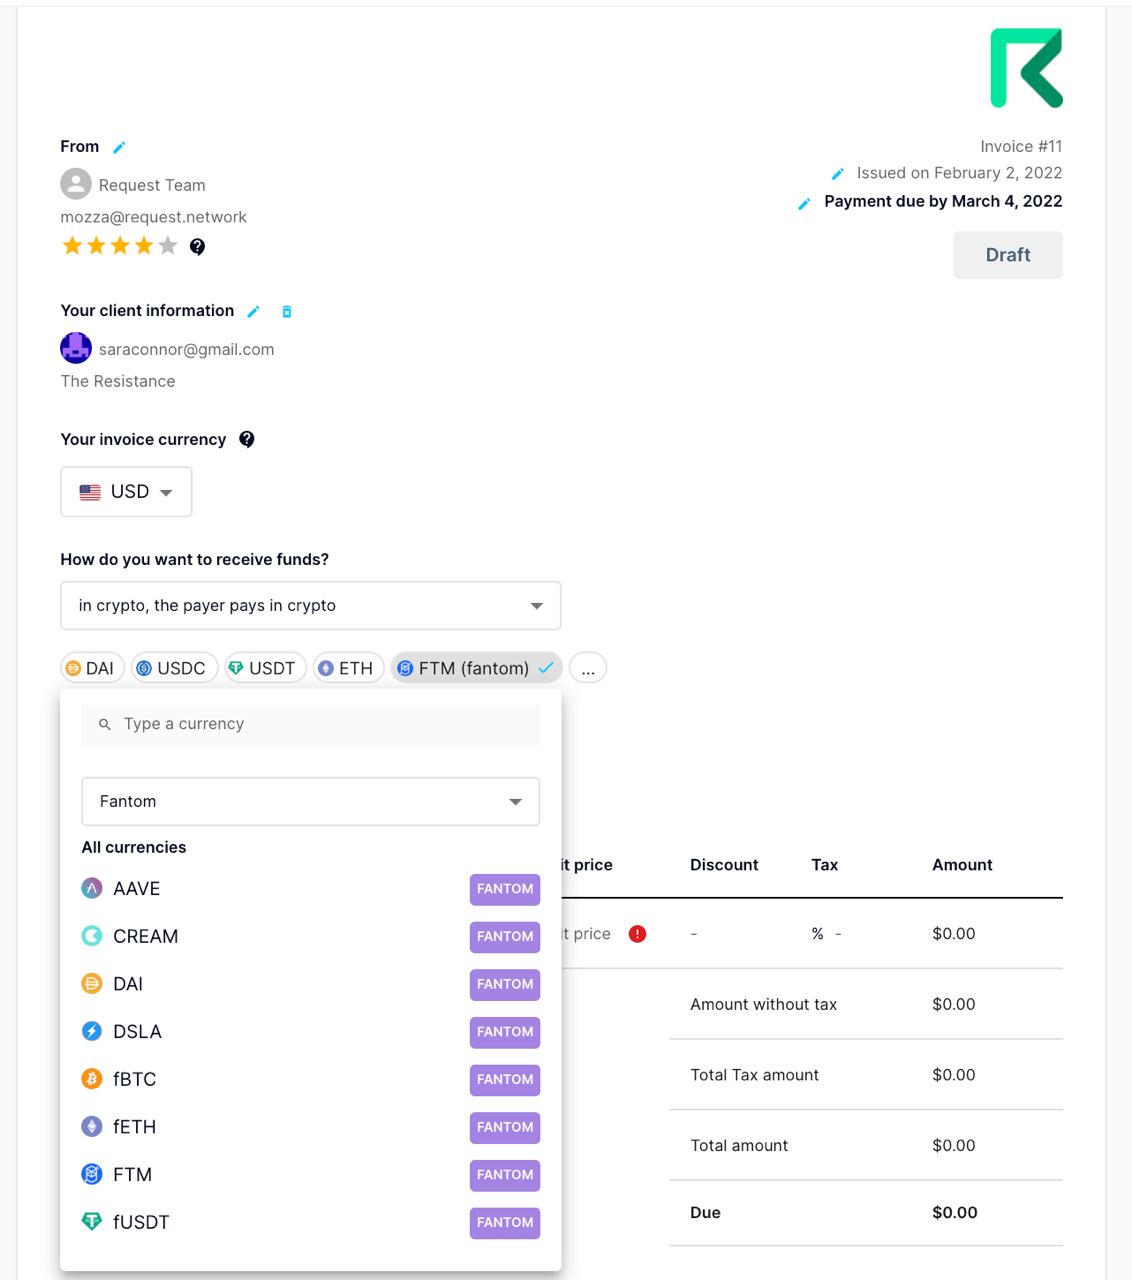Image resolution: width=1132 pixels, height=1280 pixels.
Task: Click the Discount column header
Action: click(724, 865)
